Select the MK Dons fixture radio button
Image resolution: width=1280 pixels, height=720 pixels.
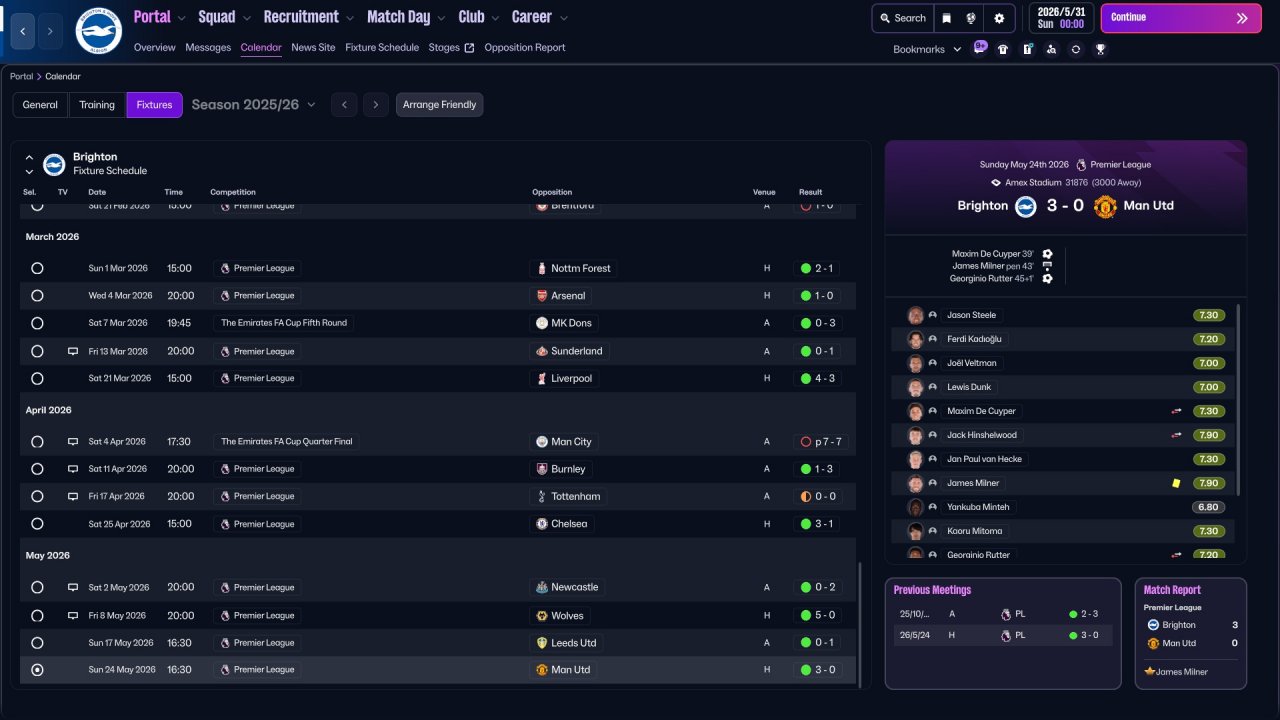(37, 323)
